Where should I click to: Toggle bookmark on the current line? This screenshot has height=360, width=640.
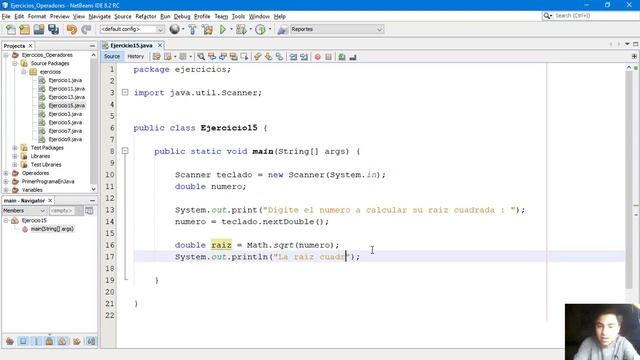pyautogui.click(x=279, y=57)
